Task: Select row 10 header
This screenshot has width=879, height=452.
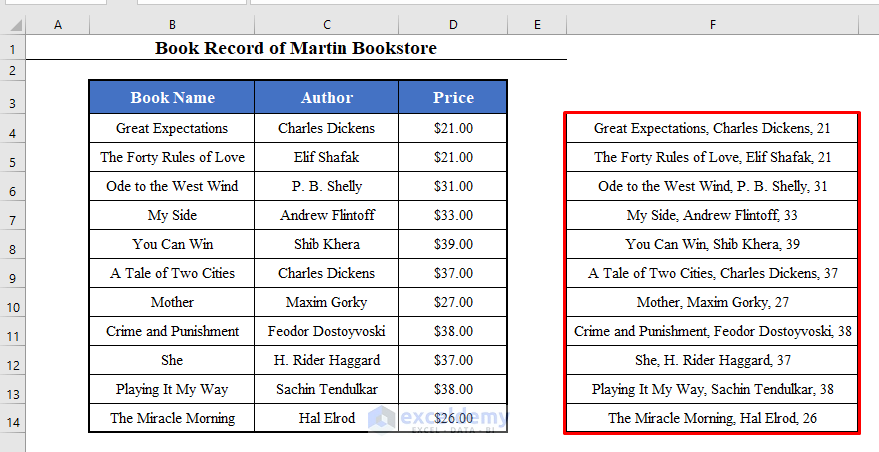Action: click(x=13, y=302)
